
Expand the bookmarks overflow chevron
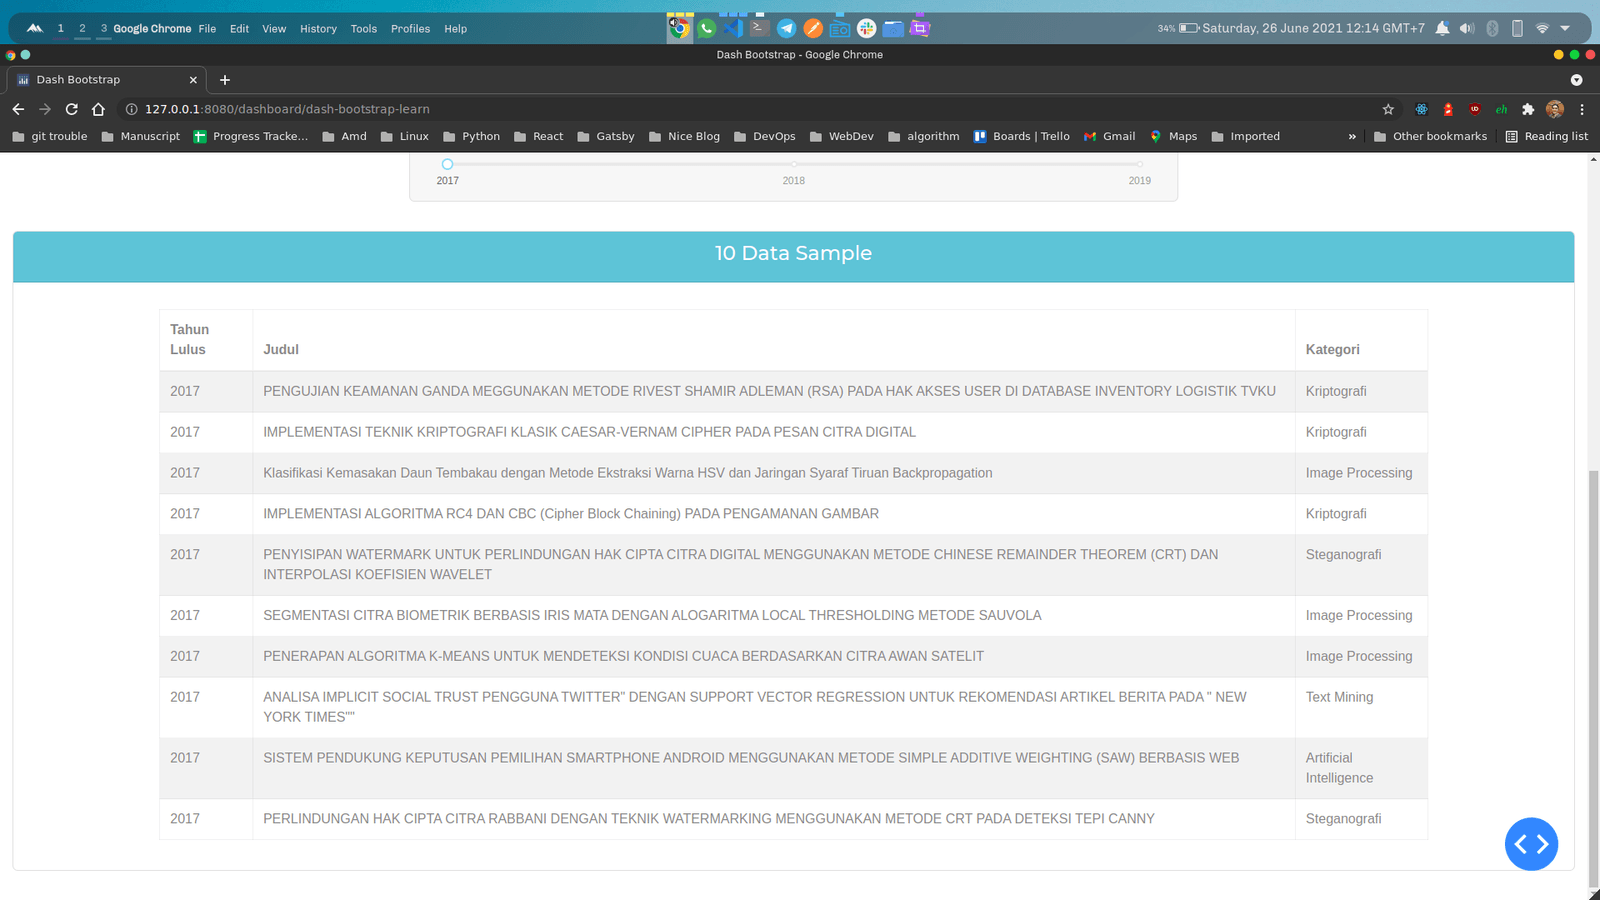coord(1352,136)
